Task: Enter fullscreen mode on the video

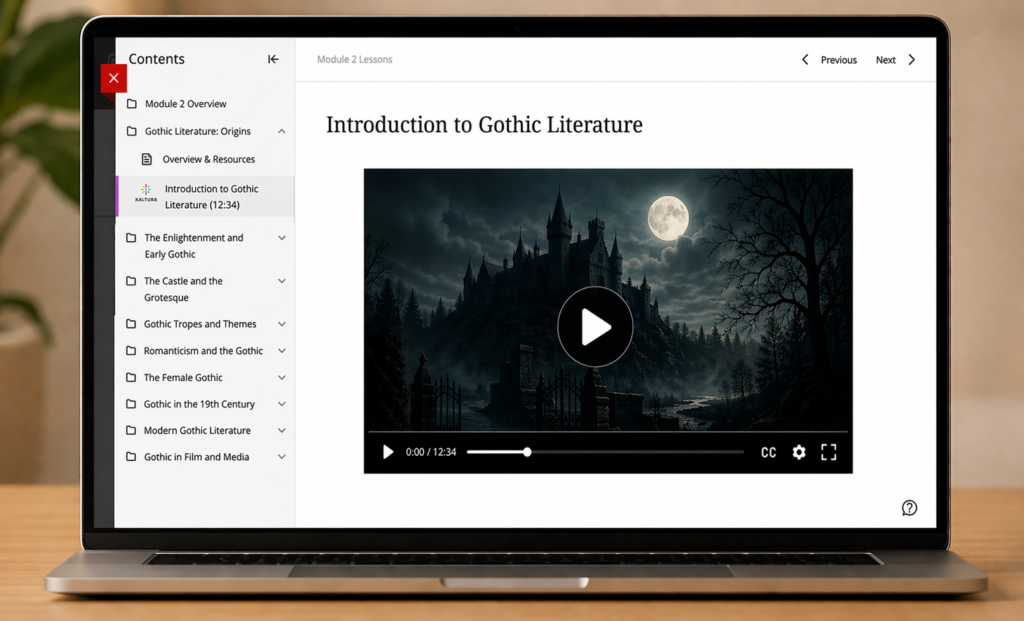Action: [x=828, y=452]
